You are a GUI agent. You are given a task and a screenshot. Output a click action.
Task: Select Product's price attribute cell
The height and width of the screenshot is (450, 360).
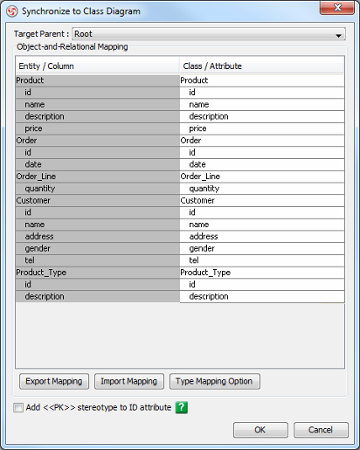(262, 129)
